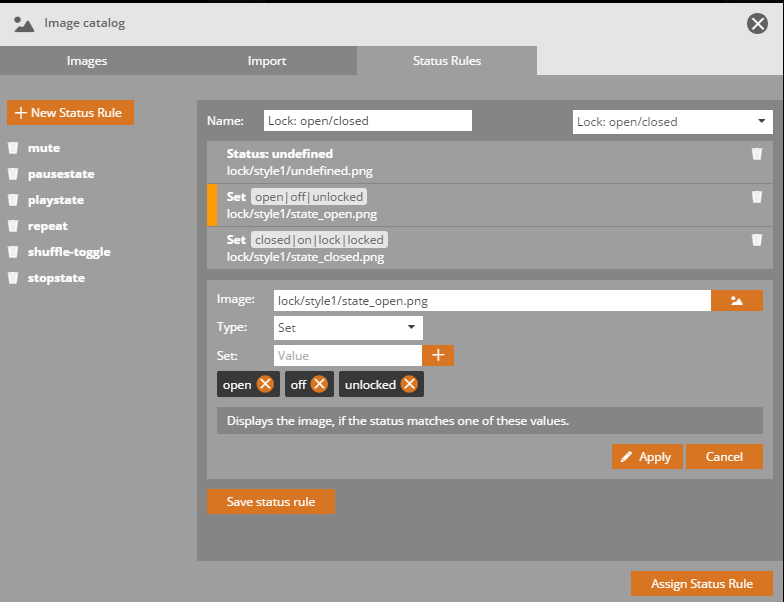Add value with the plus button
The width and height of the screenshot is (784, 602).
438,355
